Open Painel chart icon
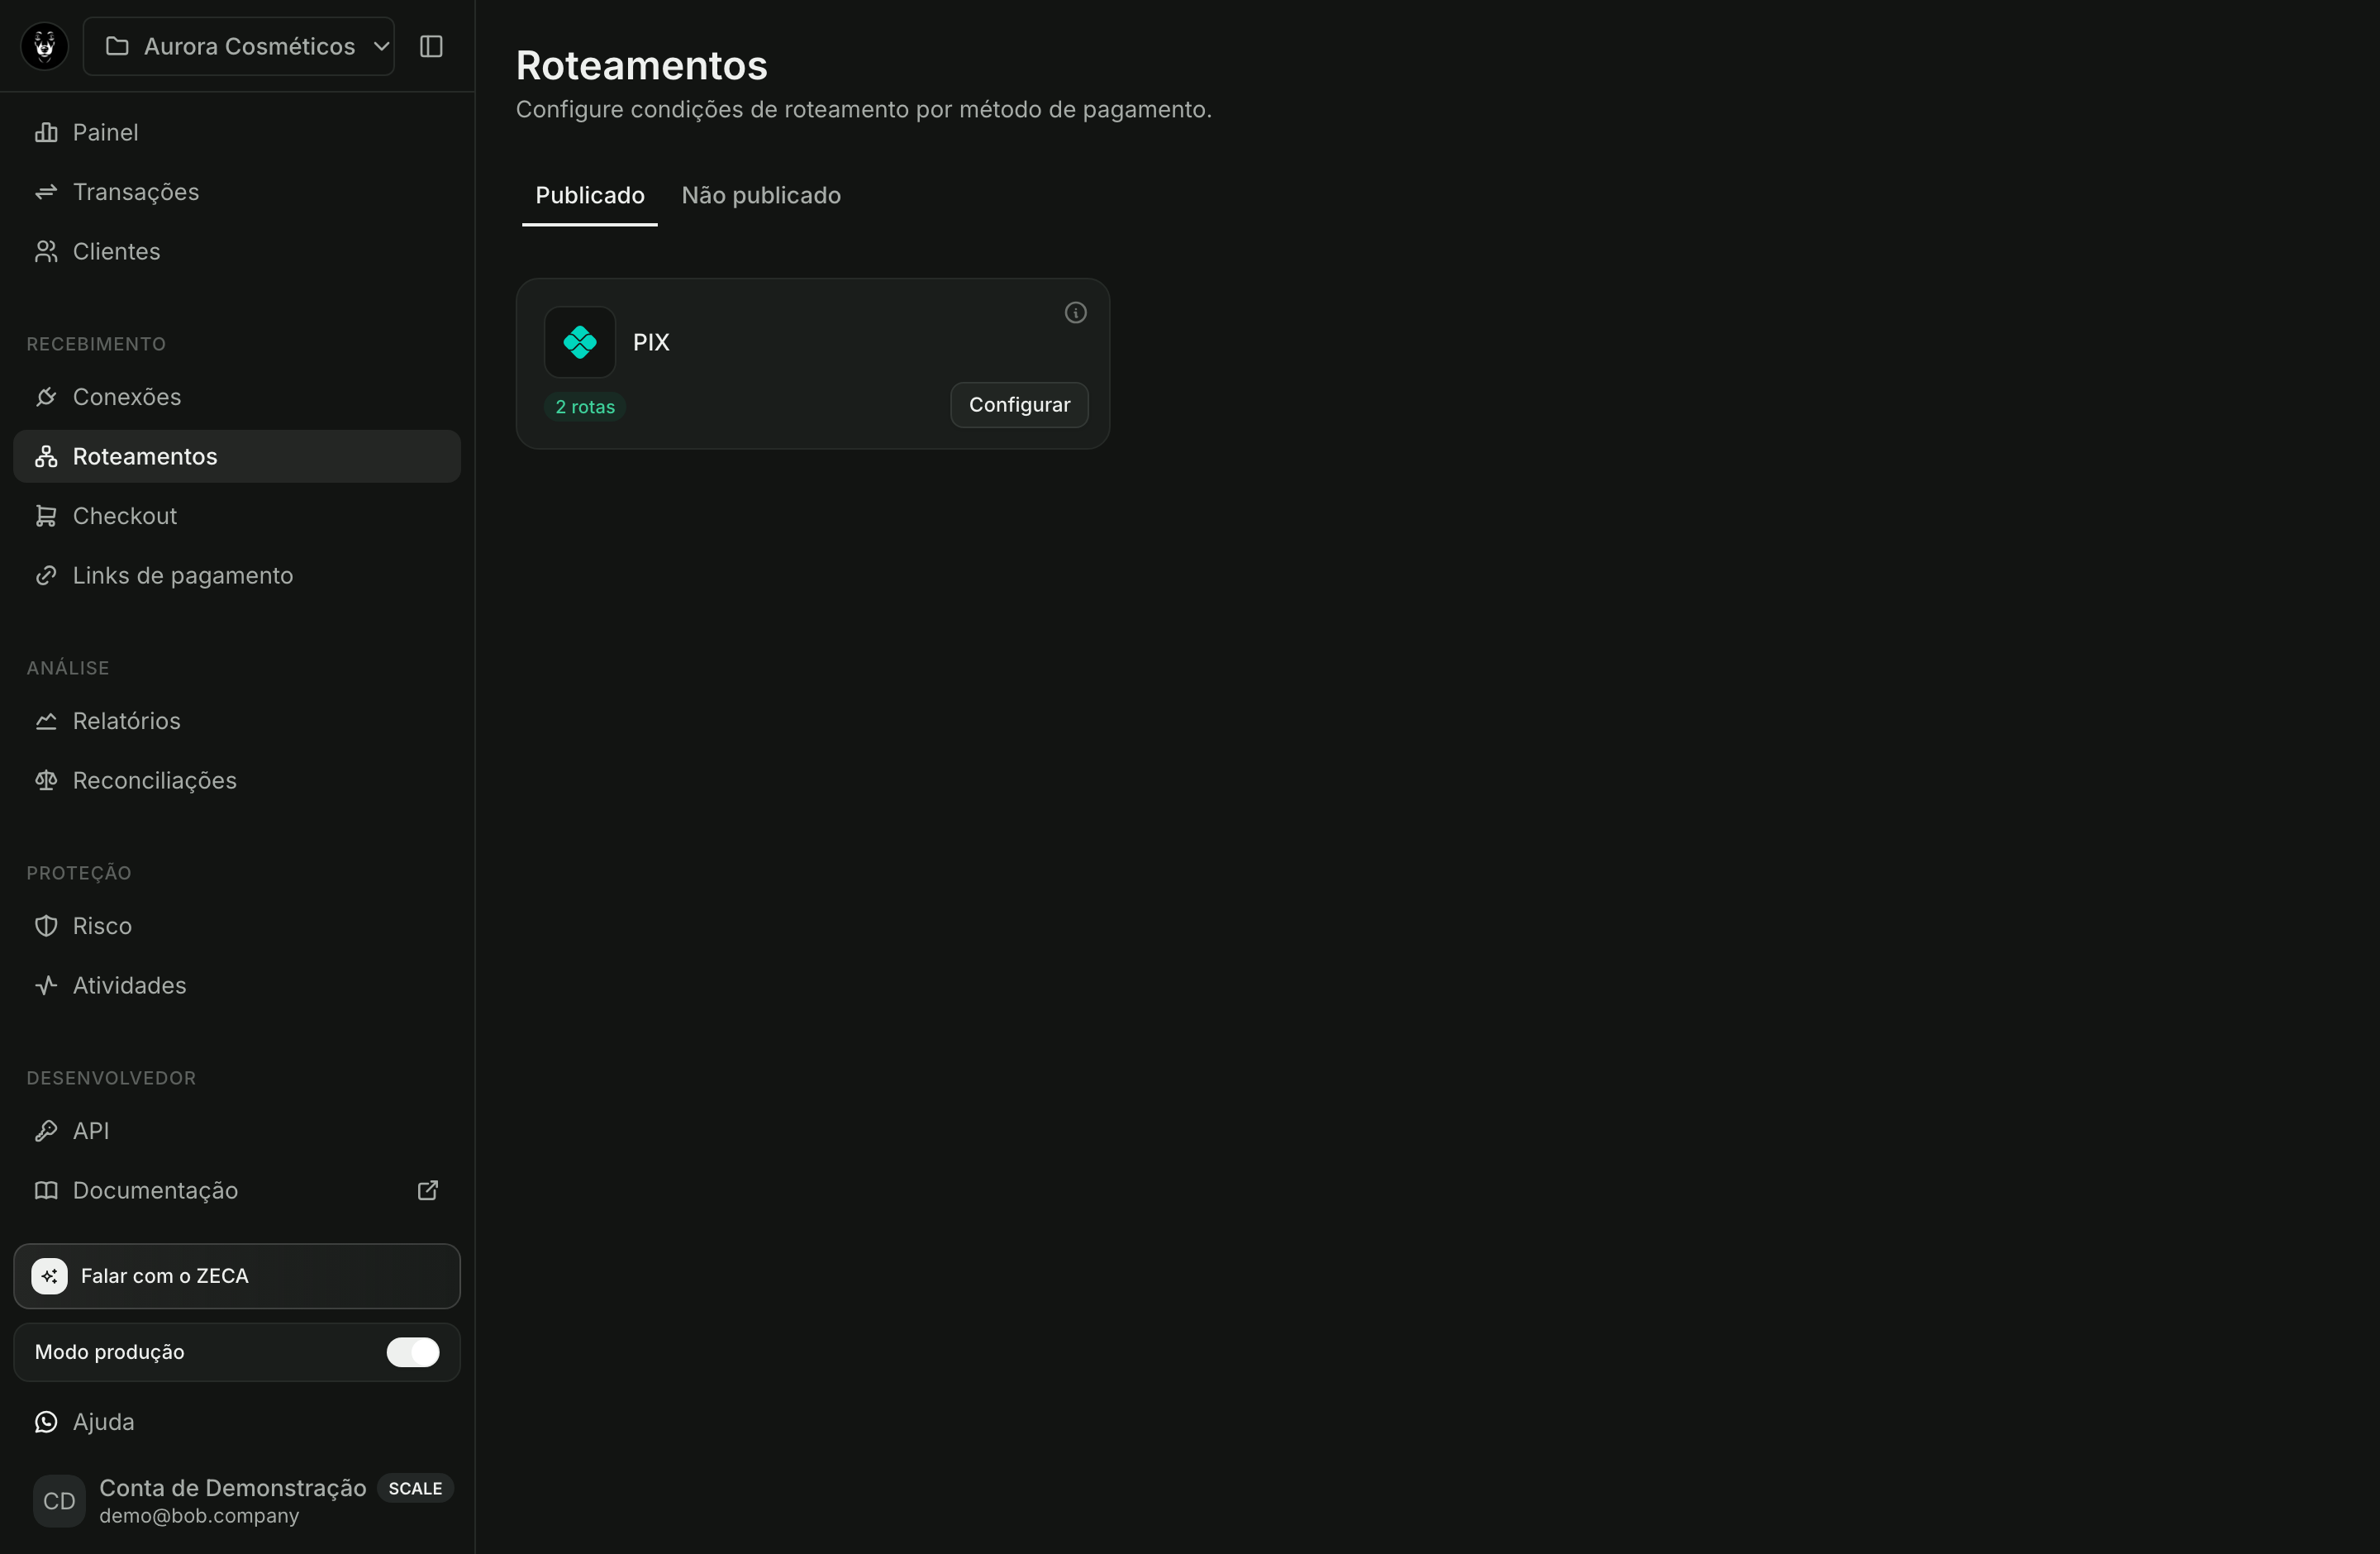The height and width of the screenshot is (1554, 2380). (46, 132)
